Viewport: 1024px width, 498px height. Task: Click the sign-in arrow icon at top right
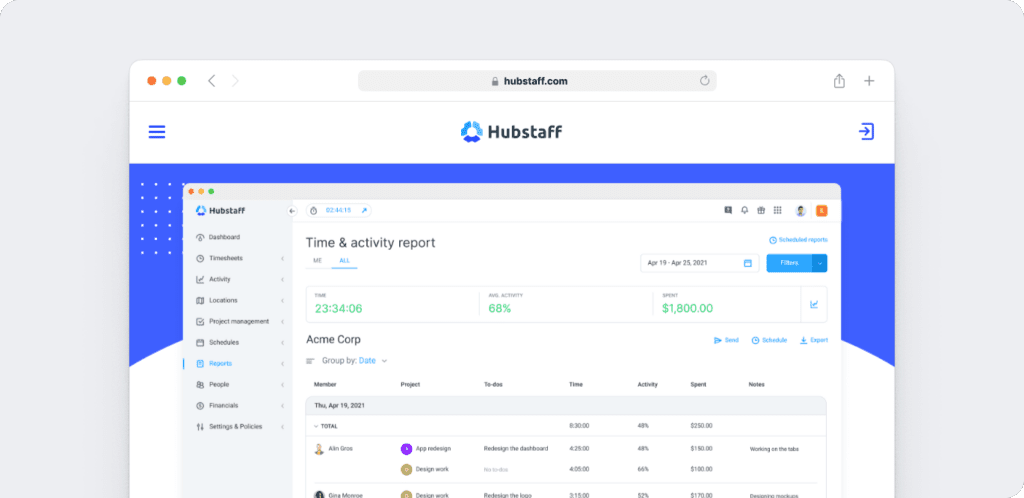866,131
